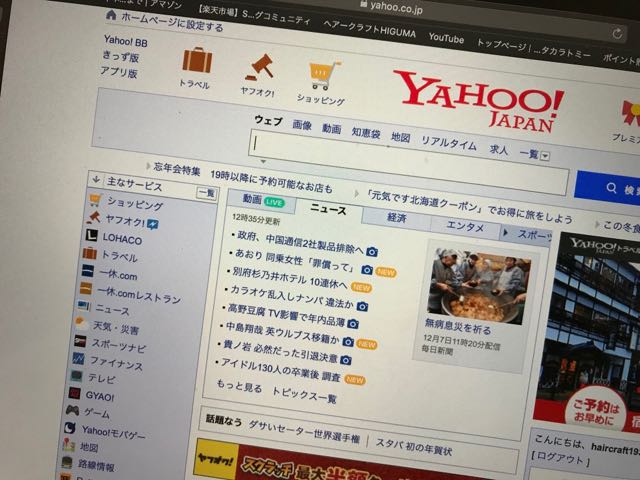Image resolution: width=640 pixels, height=480 pixels.
Task: Open the アプリ版 link
Action: (x=118, y=72)
